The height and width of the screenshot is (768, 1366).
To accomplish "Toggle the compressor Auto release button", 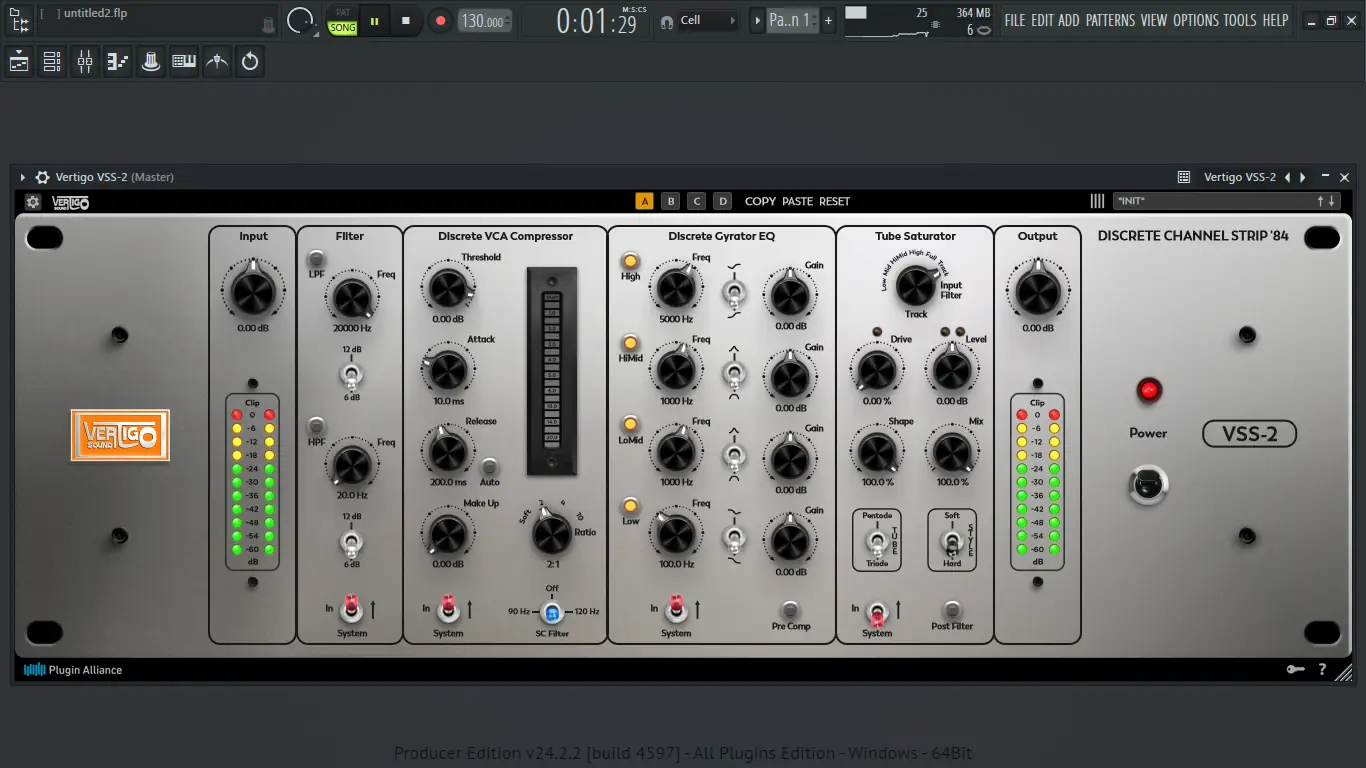I will tap(490, 467).
